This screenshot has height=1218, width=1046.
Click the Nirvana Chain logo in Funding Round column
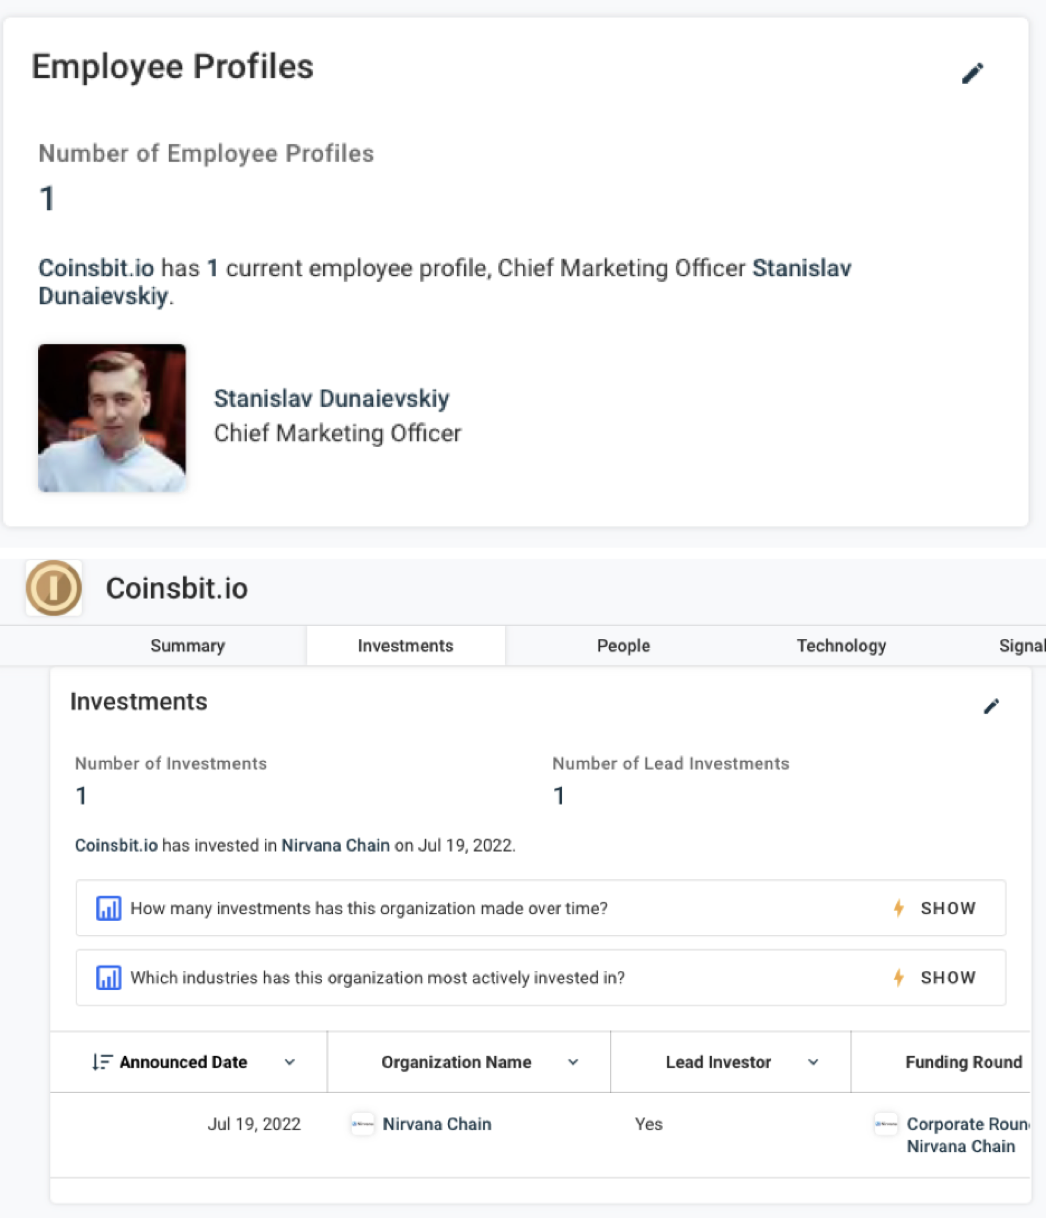(x=886, y=1124)
